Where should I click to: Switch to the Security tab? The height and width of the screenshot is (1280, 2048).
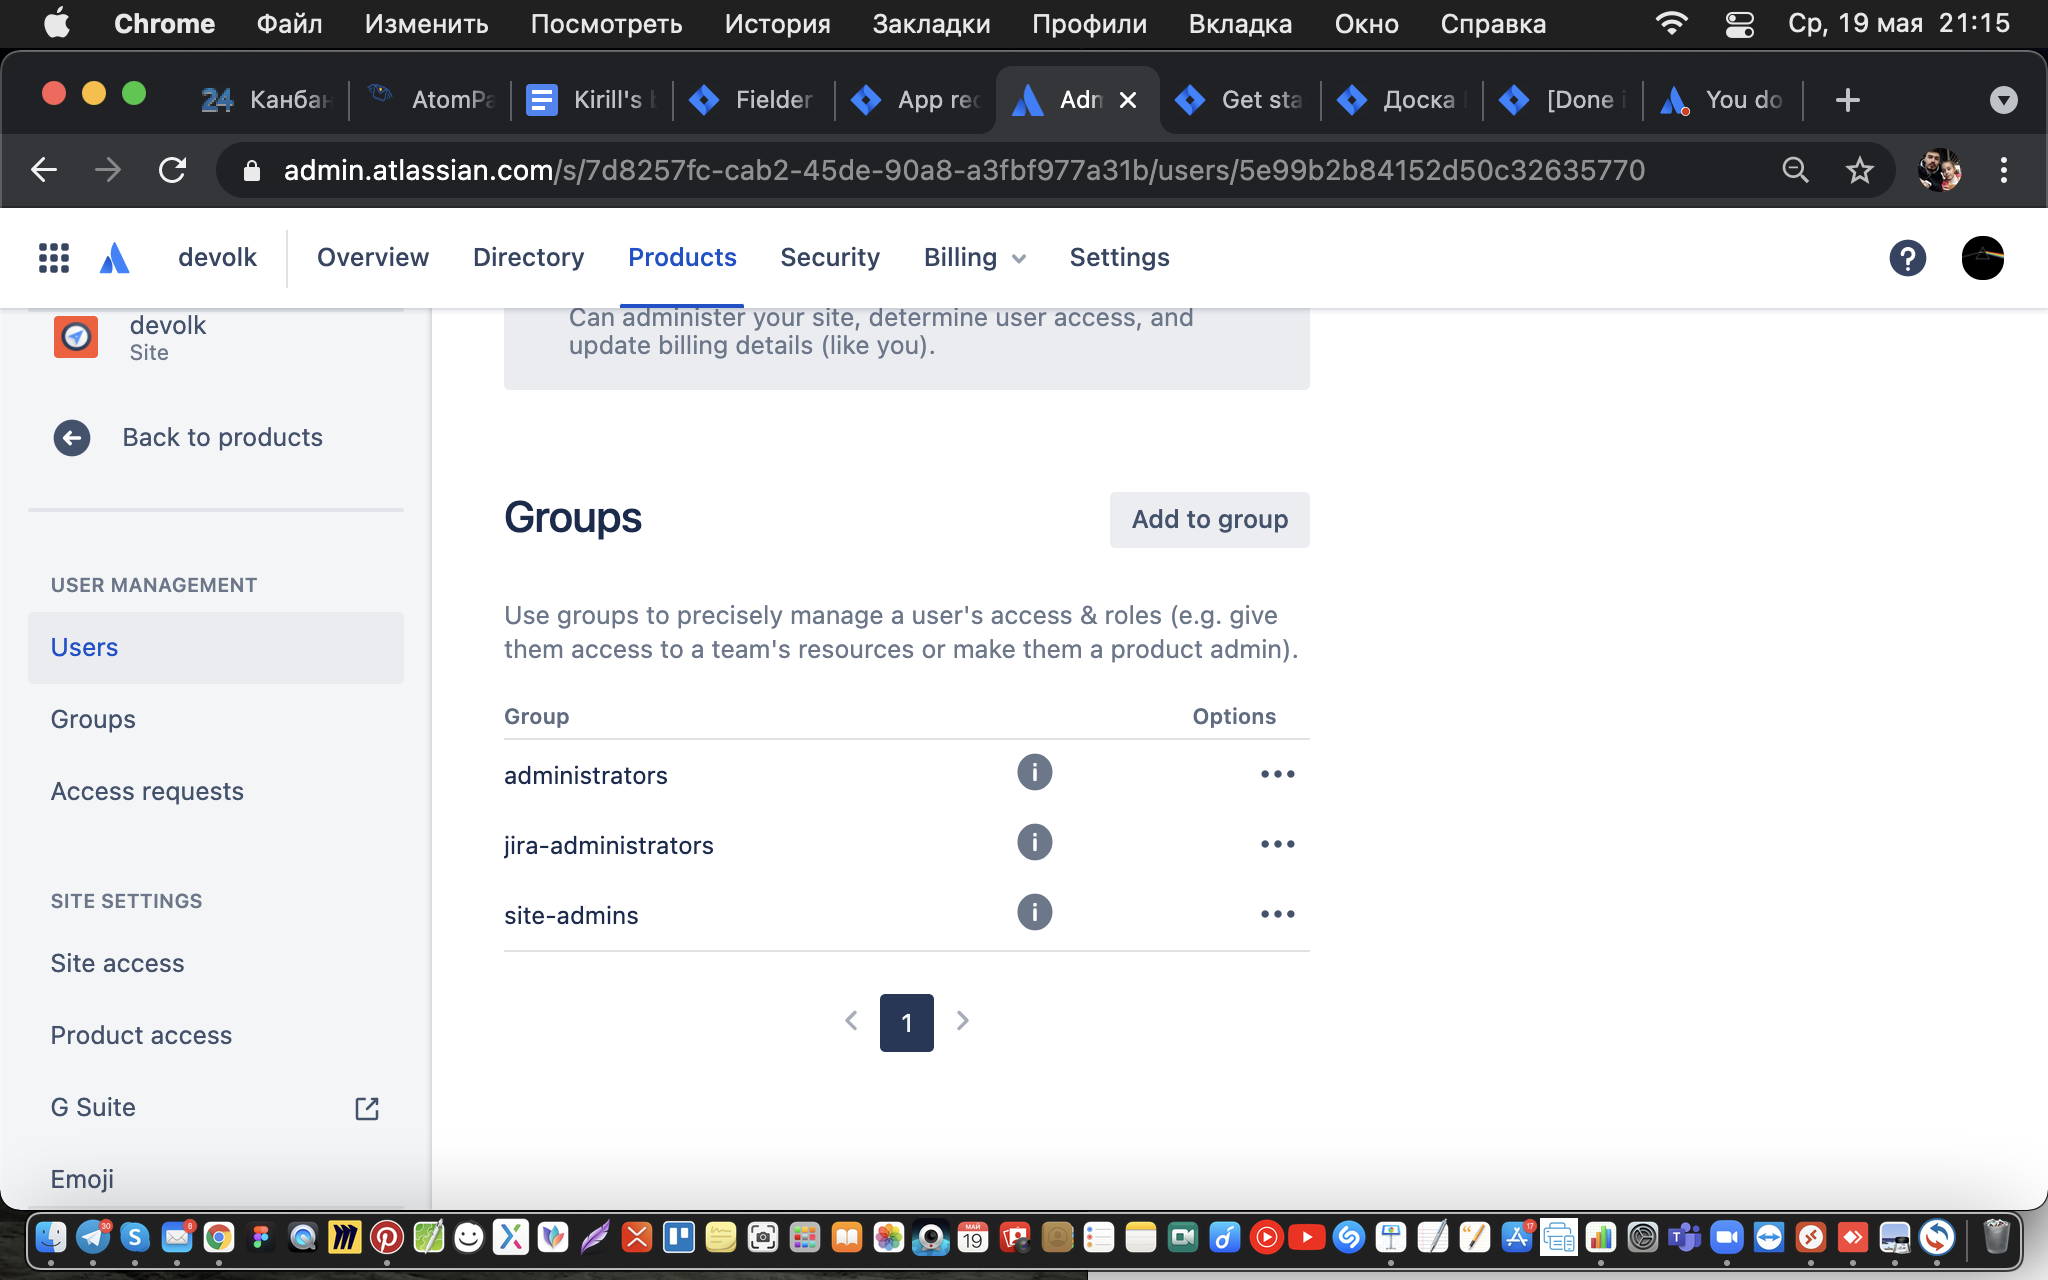(x=830, y=258)
